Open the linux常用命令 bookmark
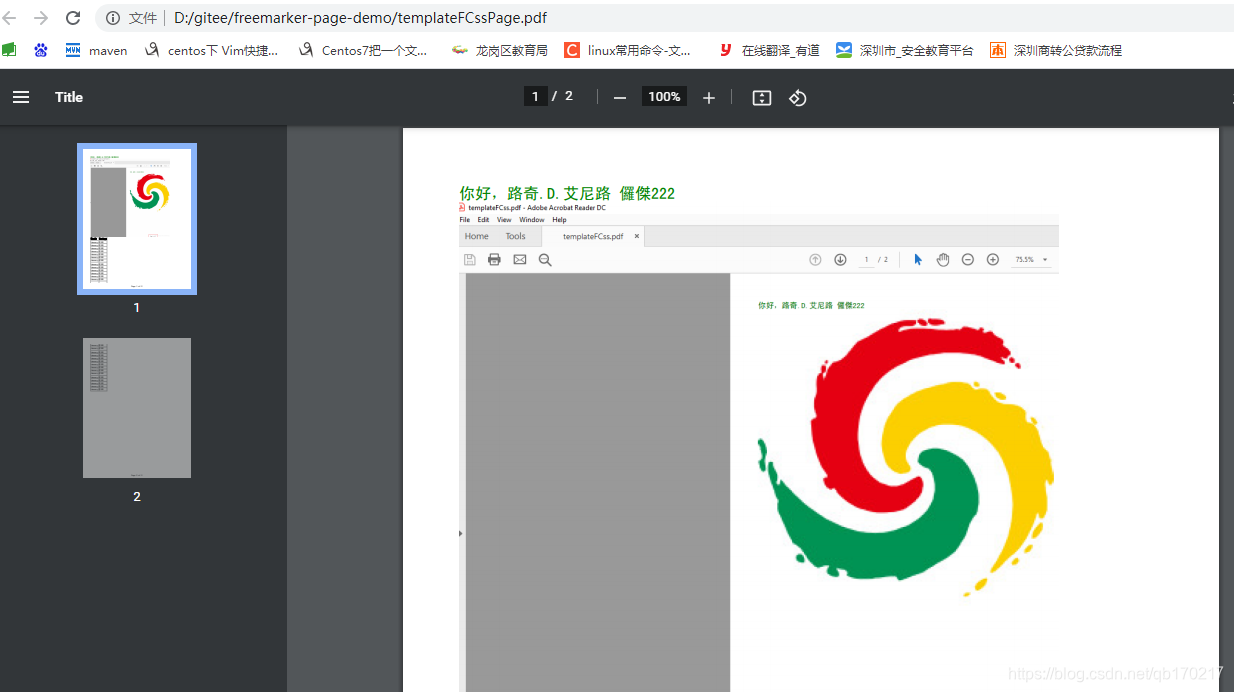The width and height of the screenshot is (1234, 692). click(x=628, y=50)
